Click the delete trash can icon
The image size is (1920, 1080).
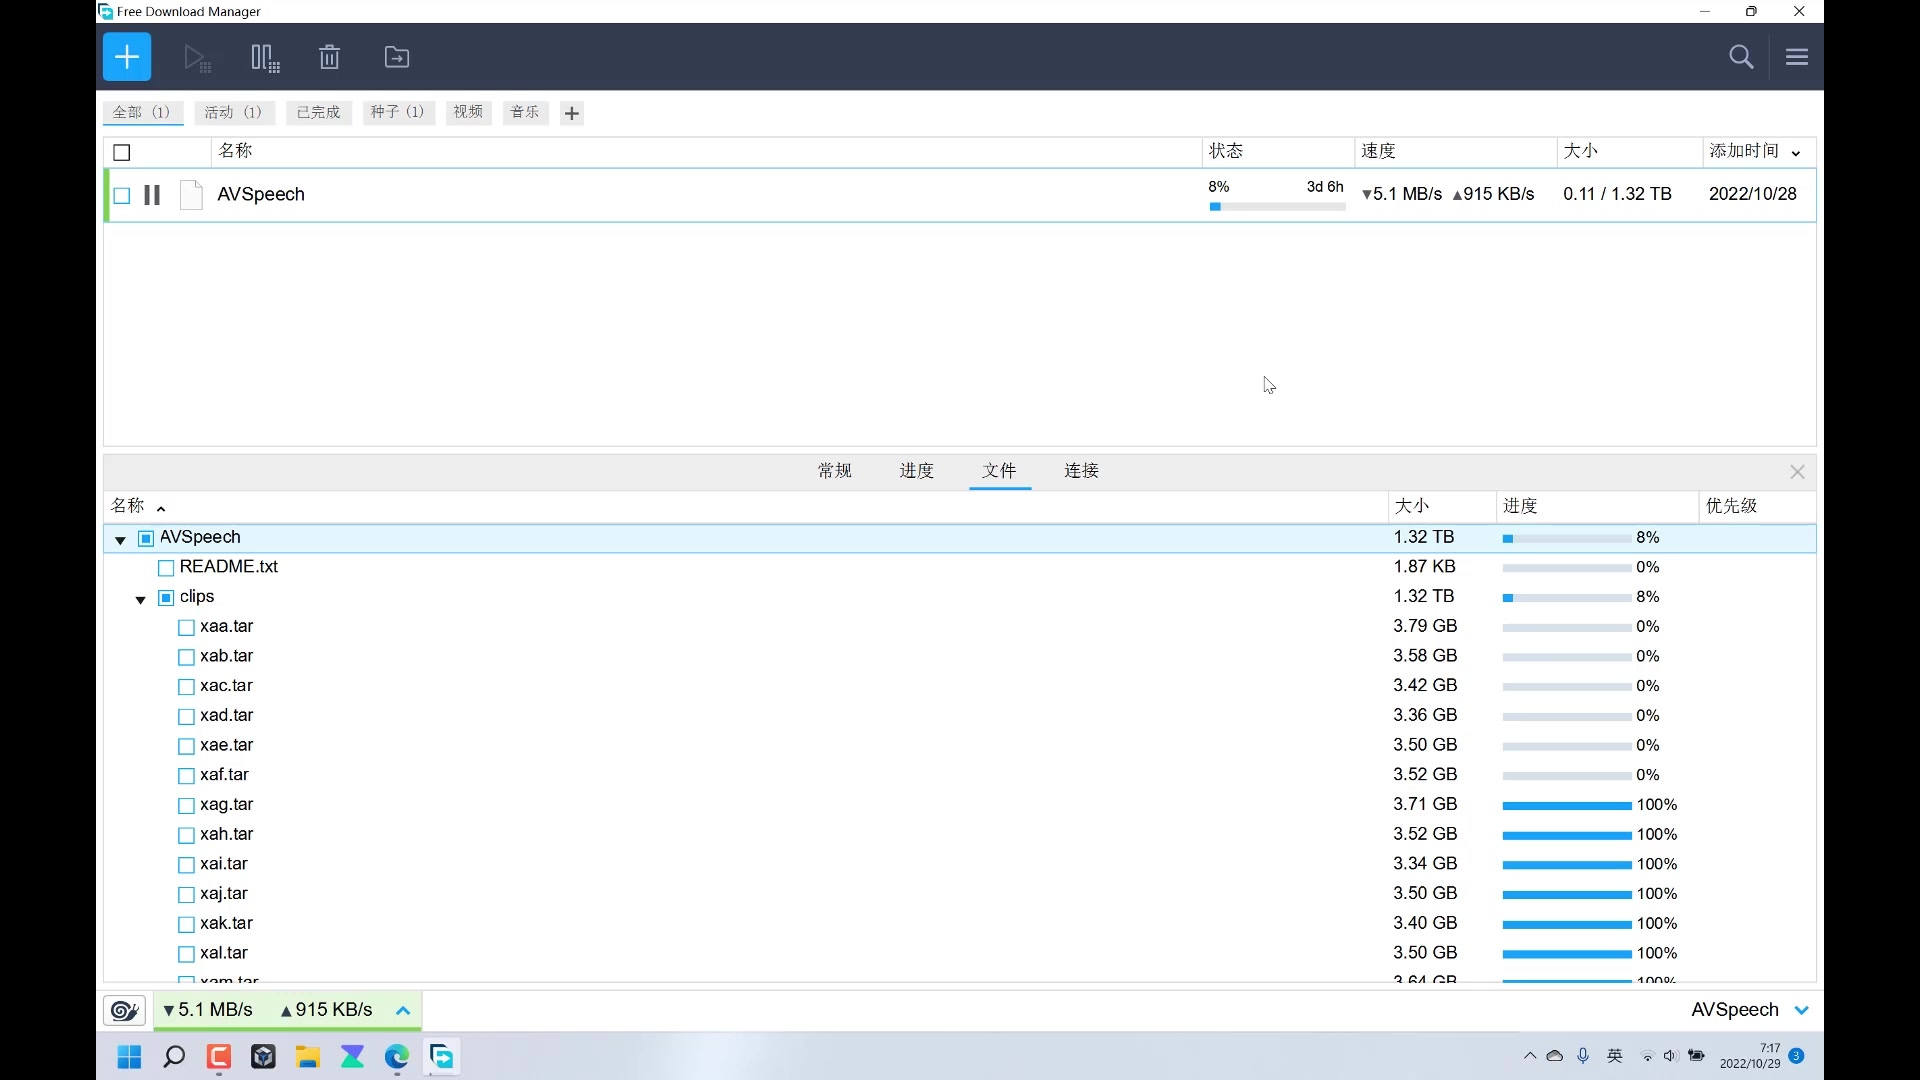pos(330,57)
